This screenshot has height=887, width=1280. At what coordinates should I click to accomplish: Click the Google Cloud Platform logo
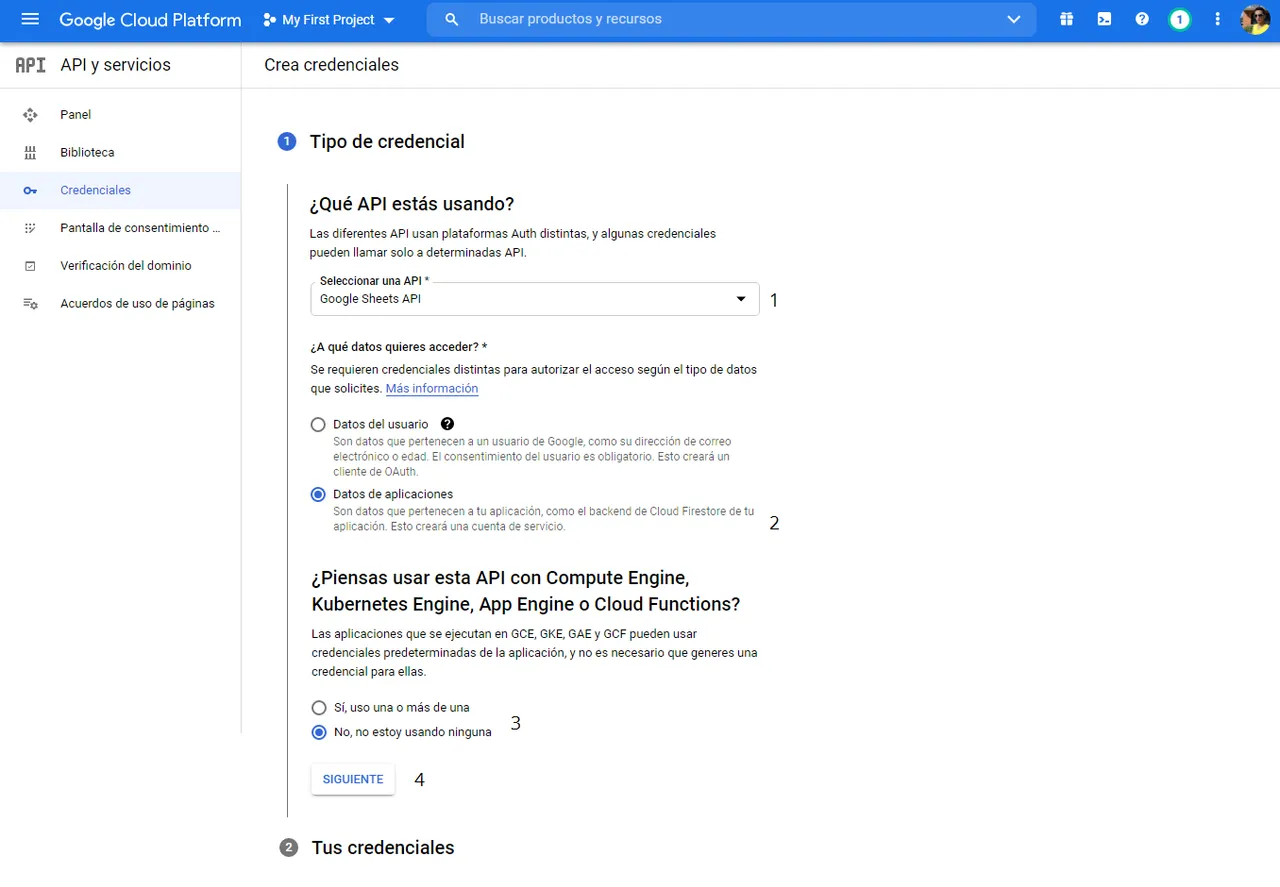coord(150,20)
